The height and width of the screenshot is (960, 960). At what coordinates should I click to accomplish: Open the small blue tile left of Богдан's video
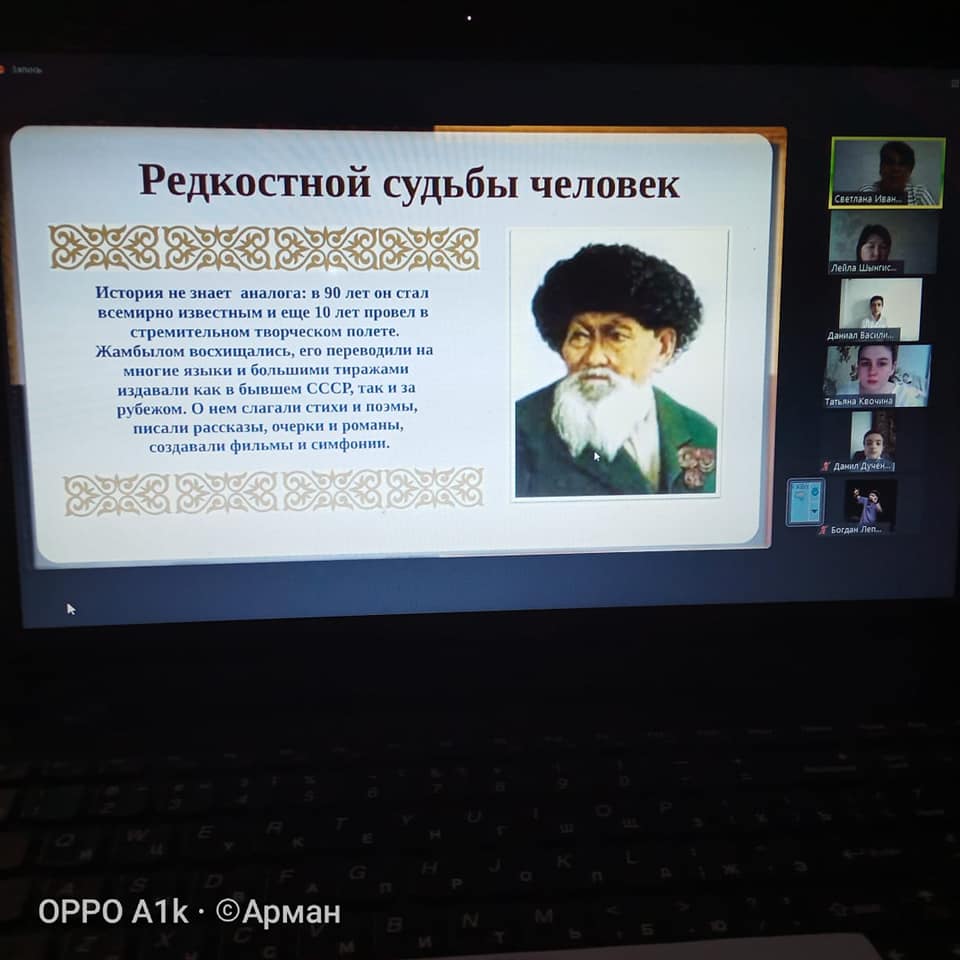[x=805, y=501]
